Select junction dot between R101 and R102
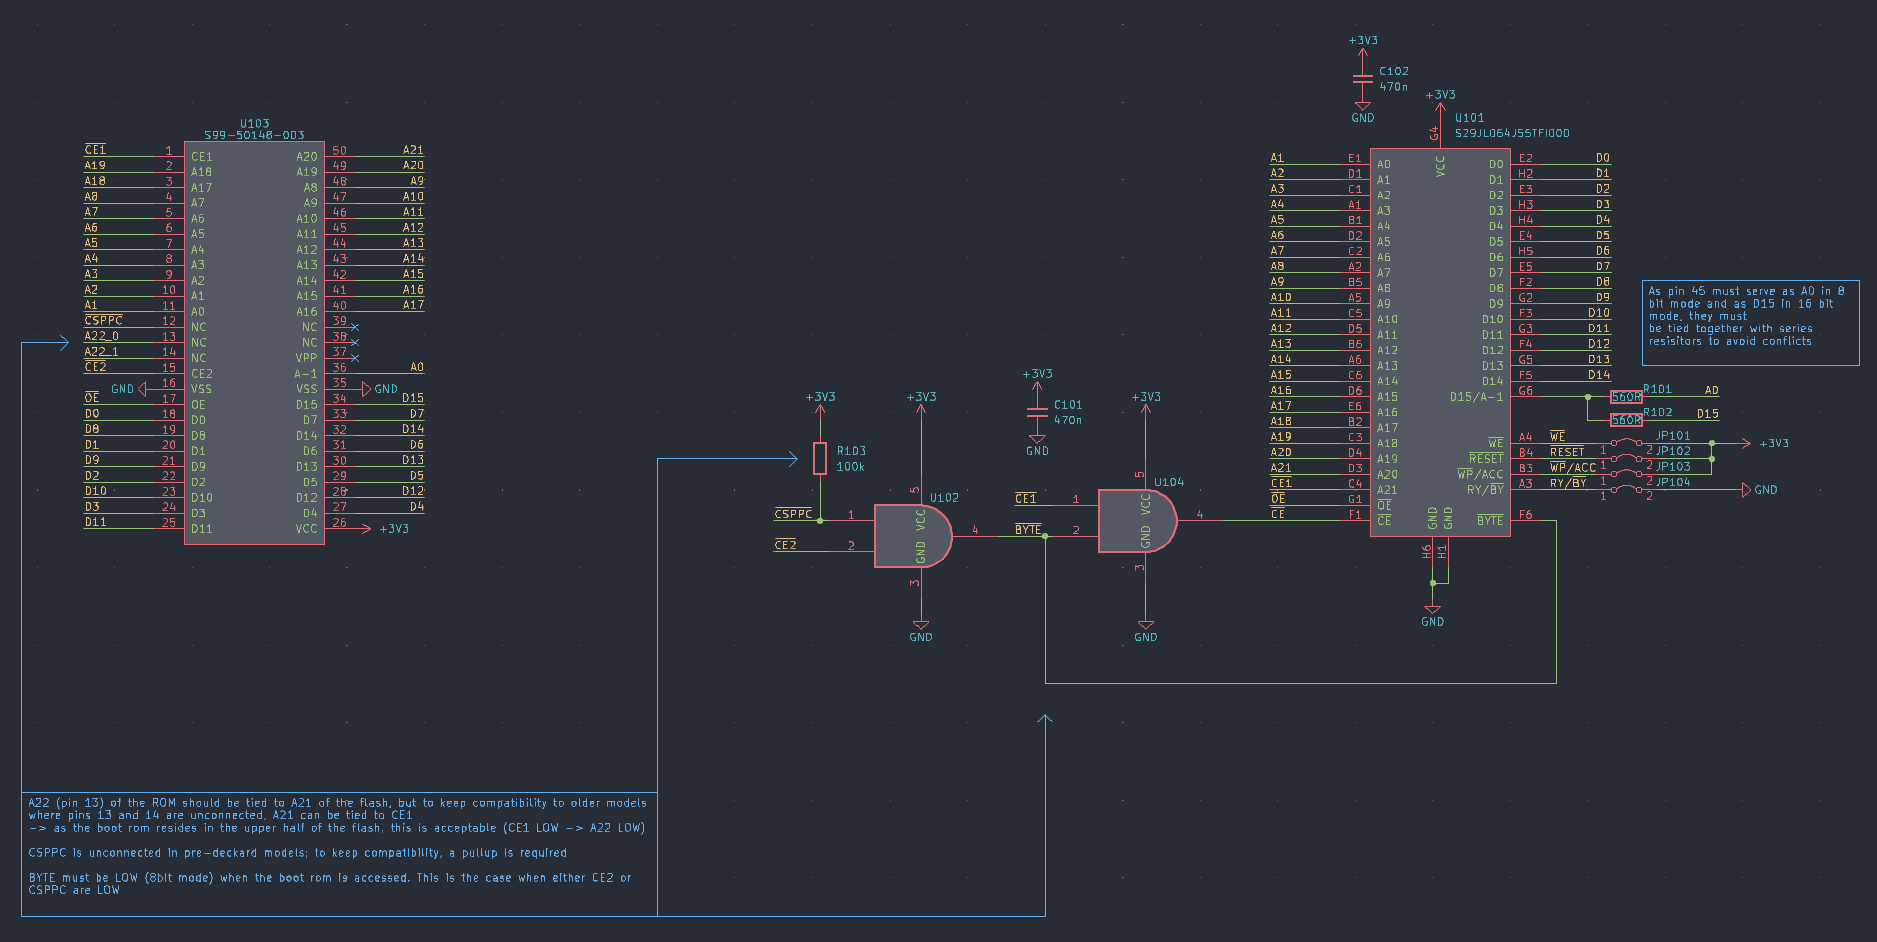 click(x=1588, y=397)
